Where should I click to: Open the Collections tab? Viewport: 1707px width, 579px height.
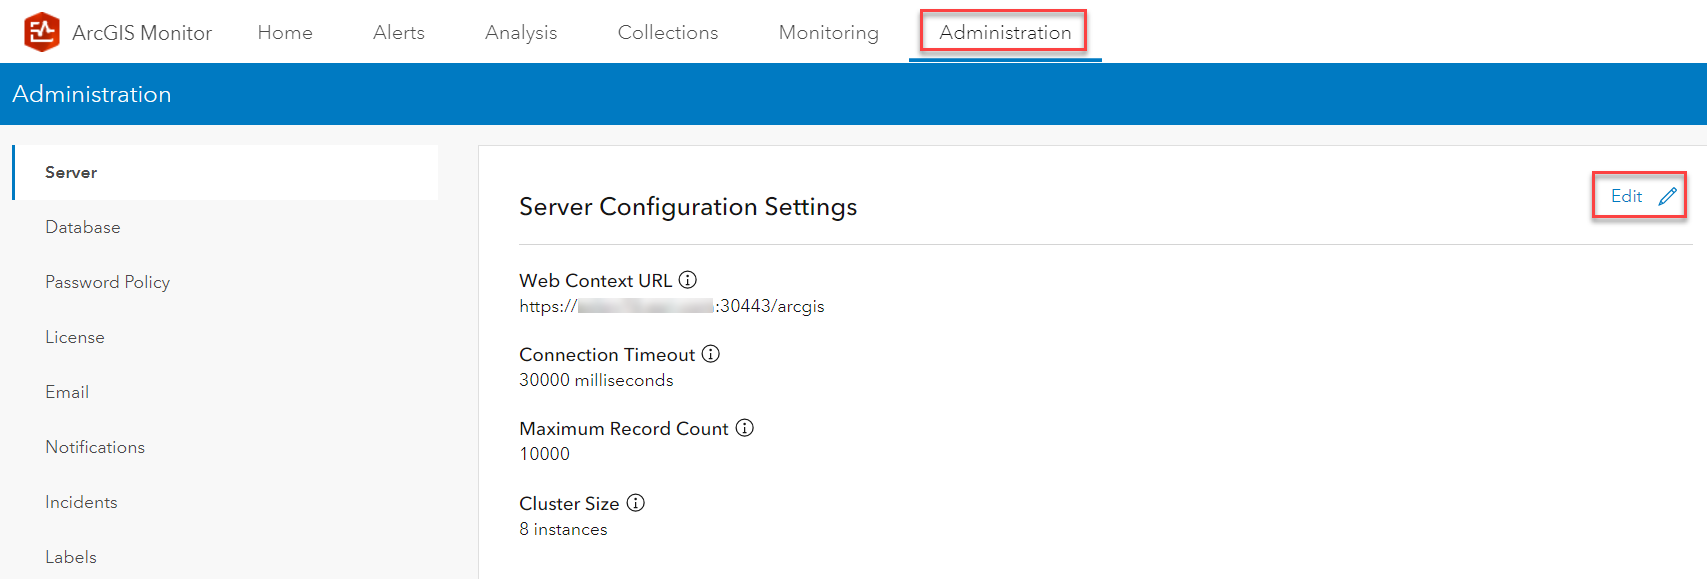point(668,32)
